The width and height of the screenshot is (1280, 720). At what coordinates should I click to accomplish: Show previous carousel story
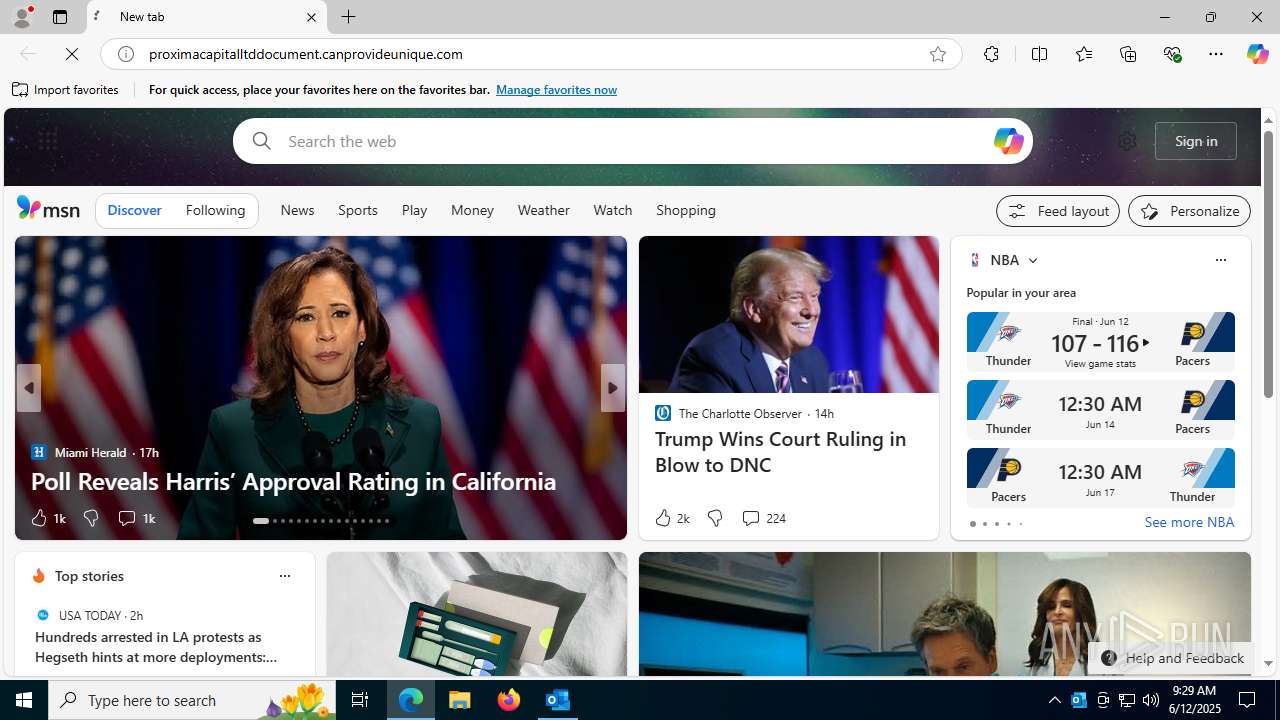28,388
